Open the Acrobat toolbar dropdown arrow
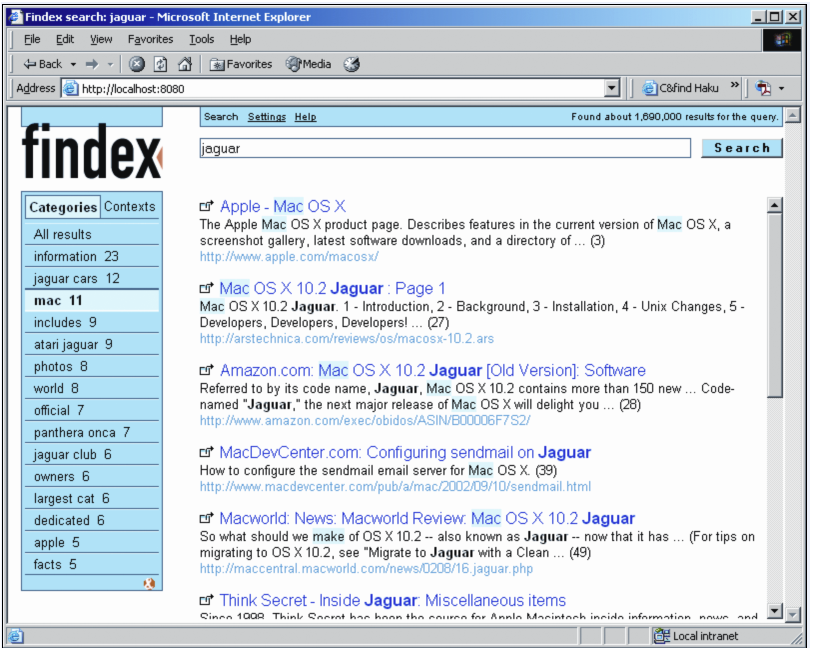The image size is (815, 653). tap(781, 88)
